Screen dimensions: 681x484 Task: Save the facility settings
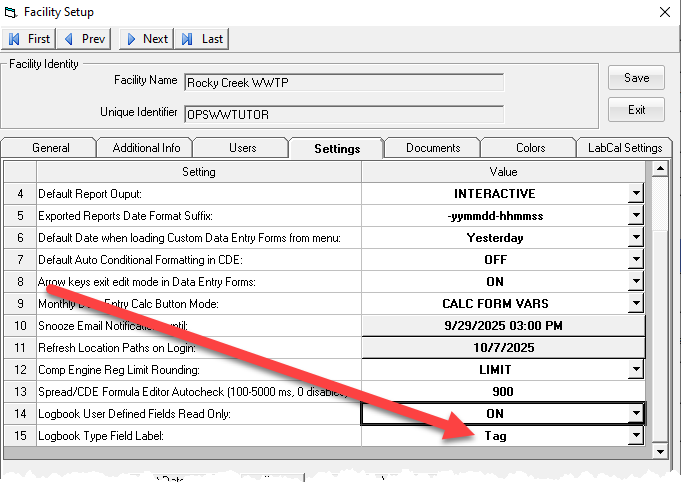point(636,78)
